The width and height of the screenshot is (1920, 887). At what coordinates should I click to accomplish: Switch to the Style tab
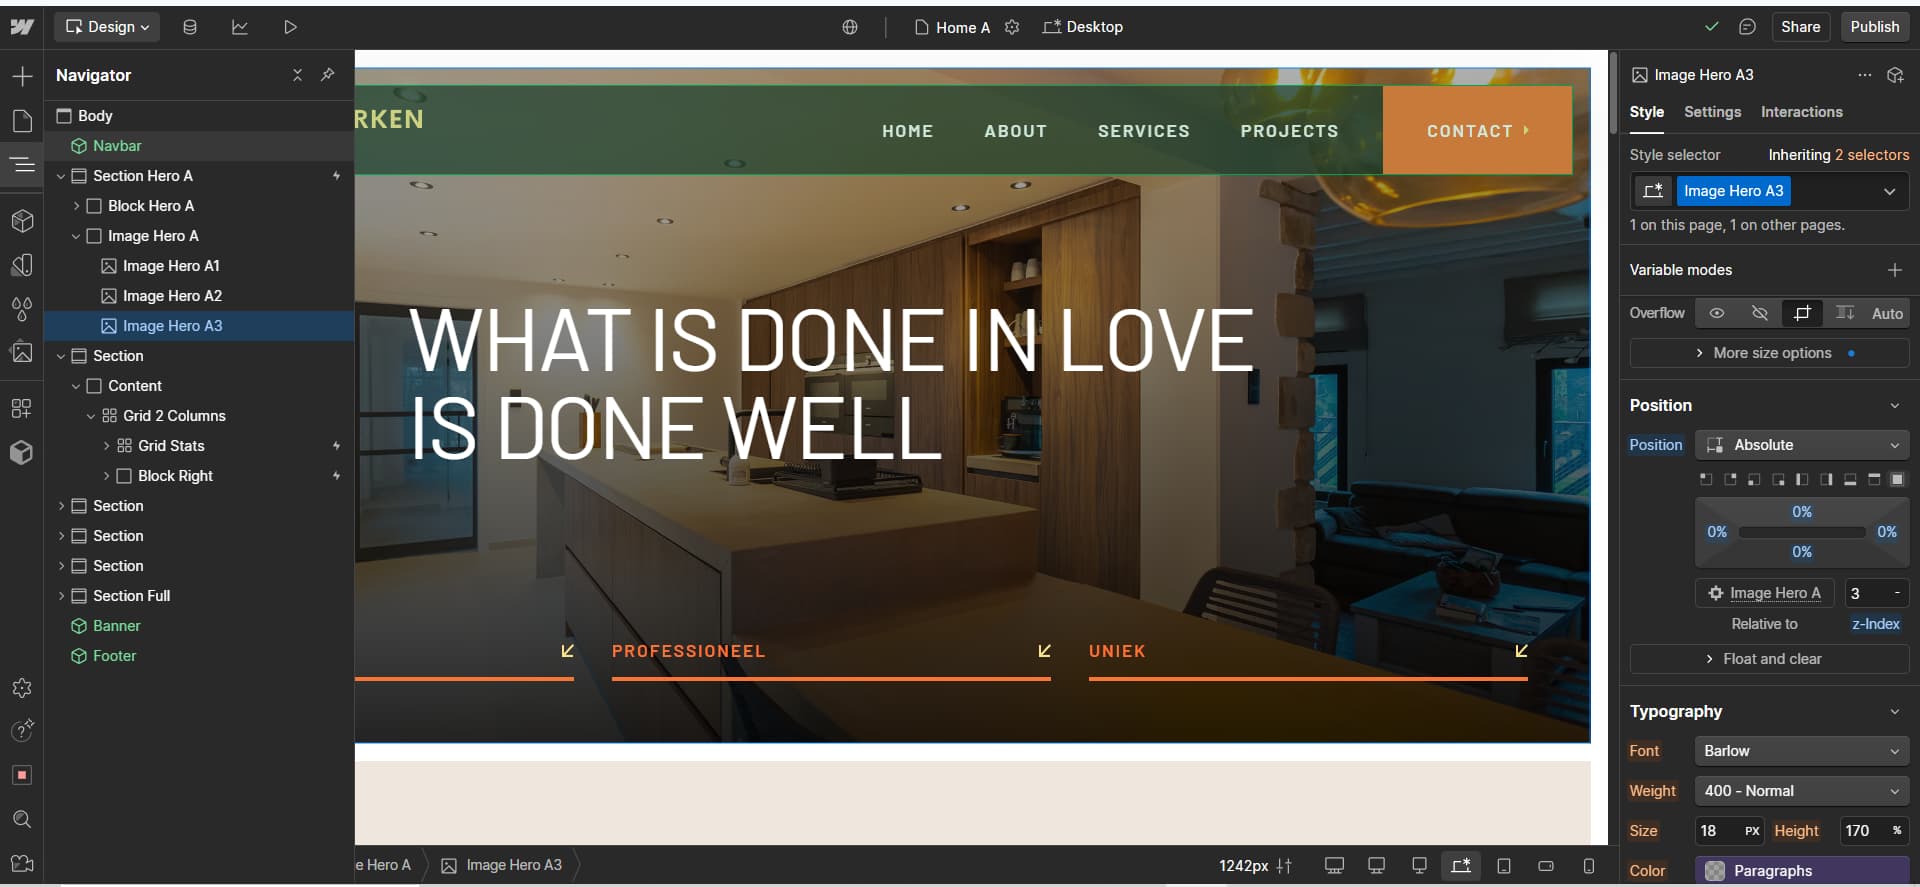[x=1646, y=112]
